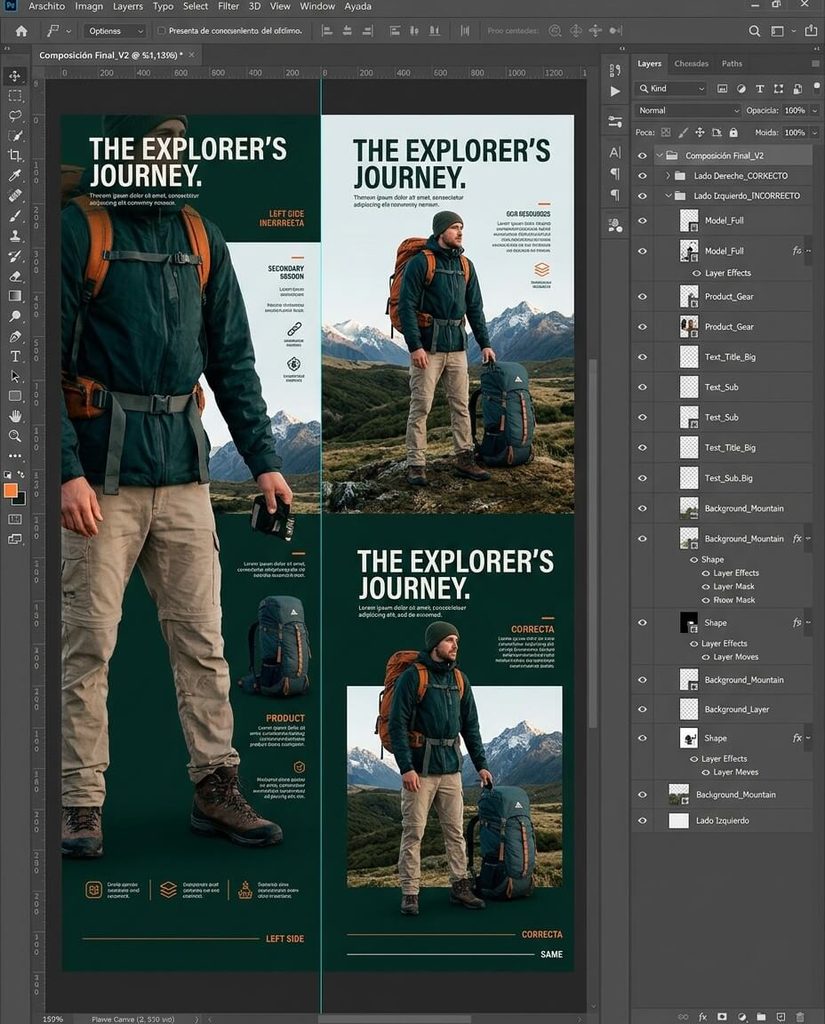
Task: Hide the Composición Final_V2 group
Action: tap(642, 156)
